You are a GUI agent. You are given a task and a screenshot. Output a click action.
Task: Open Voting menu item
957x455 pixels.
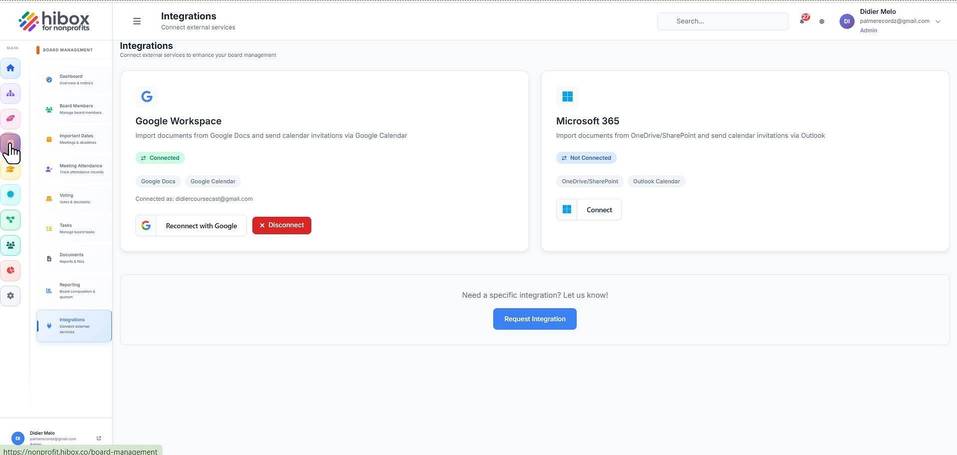[74, 198]
